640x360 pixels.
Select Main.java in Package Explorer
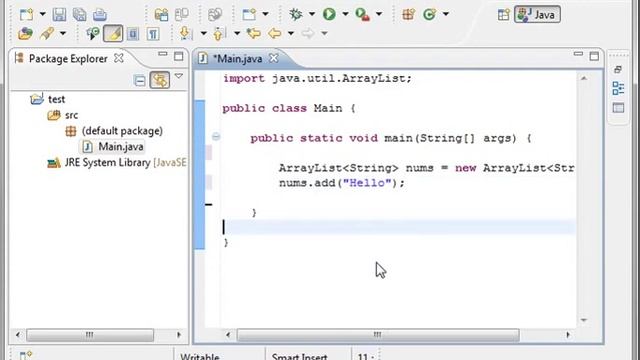(x=120, y=147)
